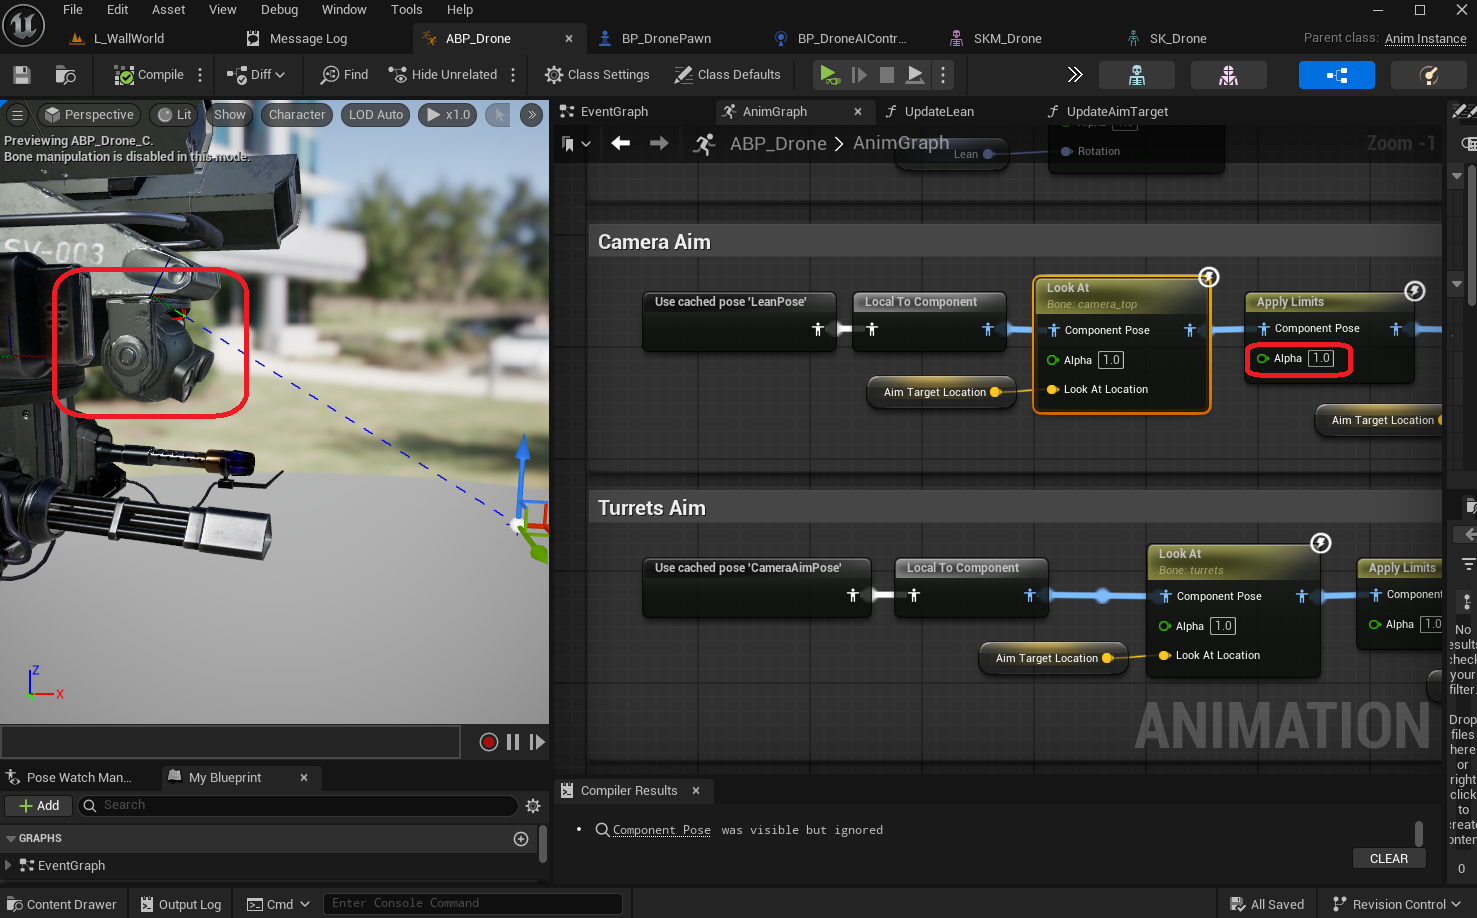This screenshot has height=918, width=1477.
Task: Change the x1.0 playback speed
Action: pos(448,115)
